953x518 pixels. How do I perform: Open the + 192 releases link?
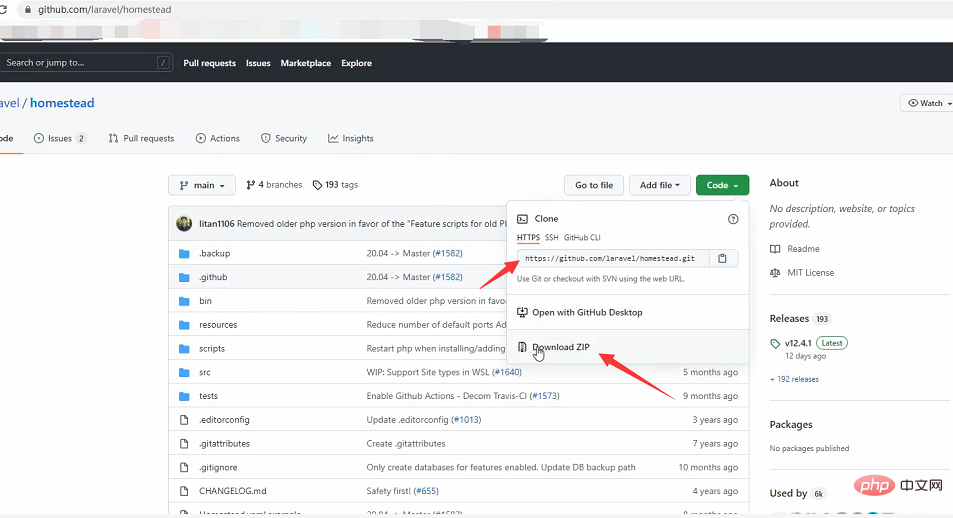pos(794,379)
